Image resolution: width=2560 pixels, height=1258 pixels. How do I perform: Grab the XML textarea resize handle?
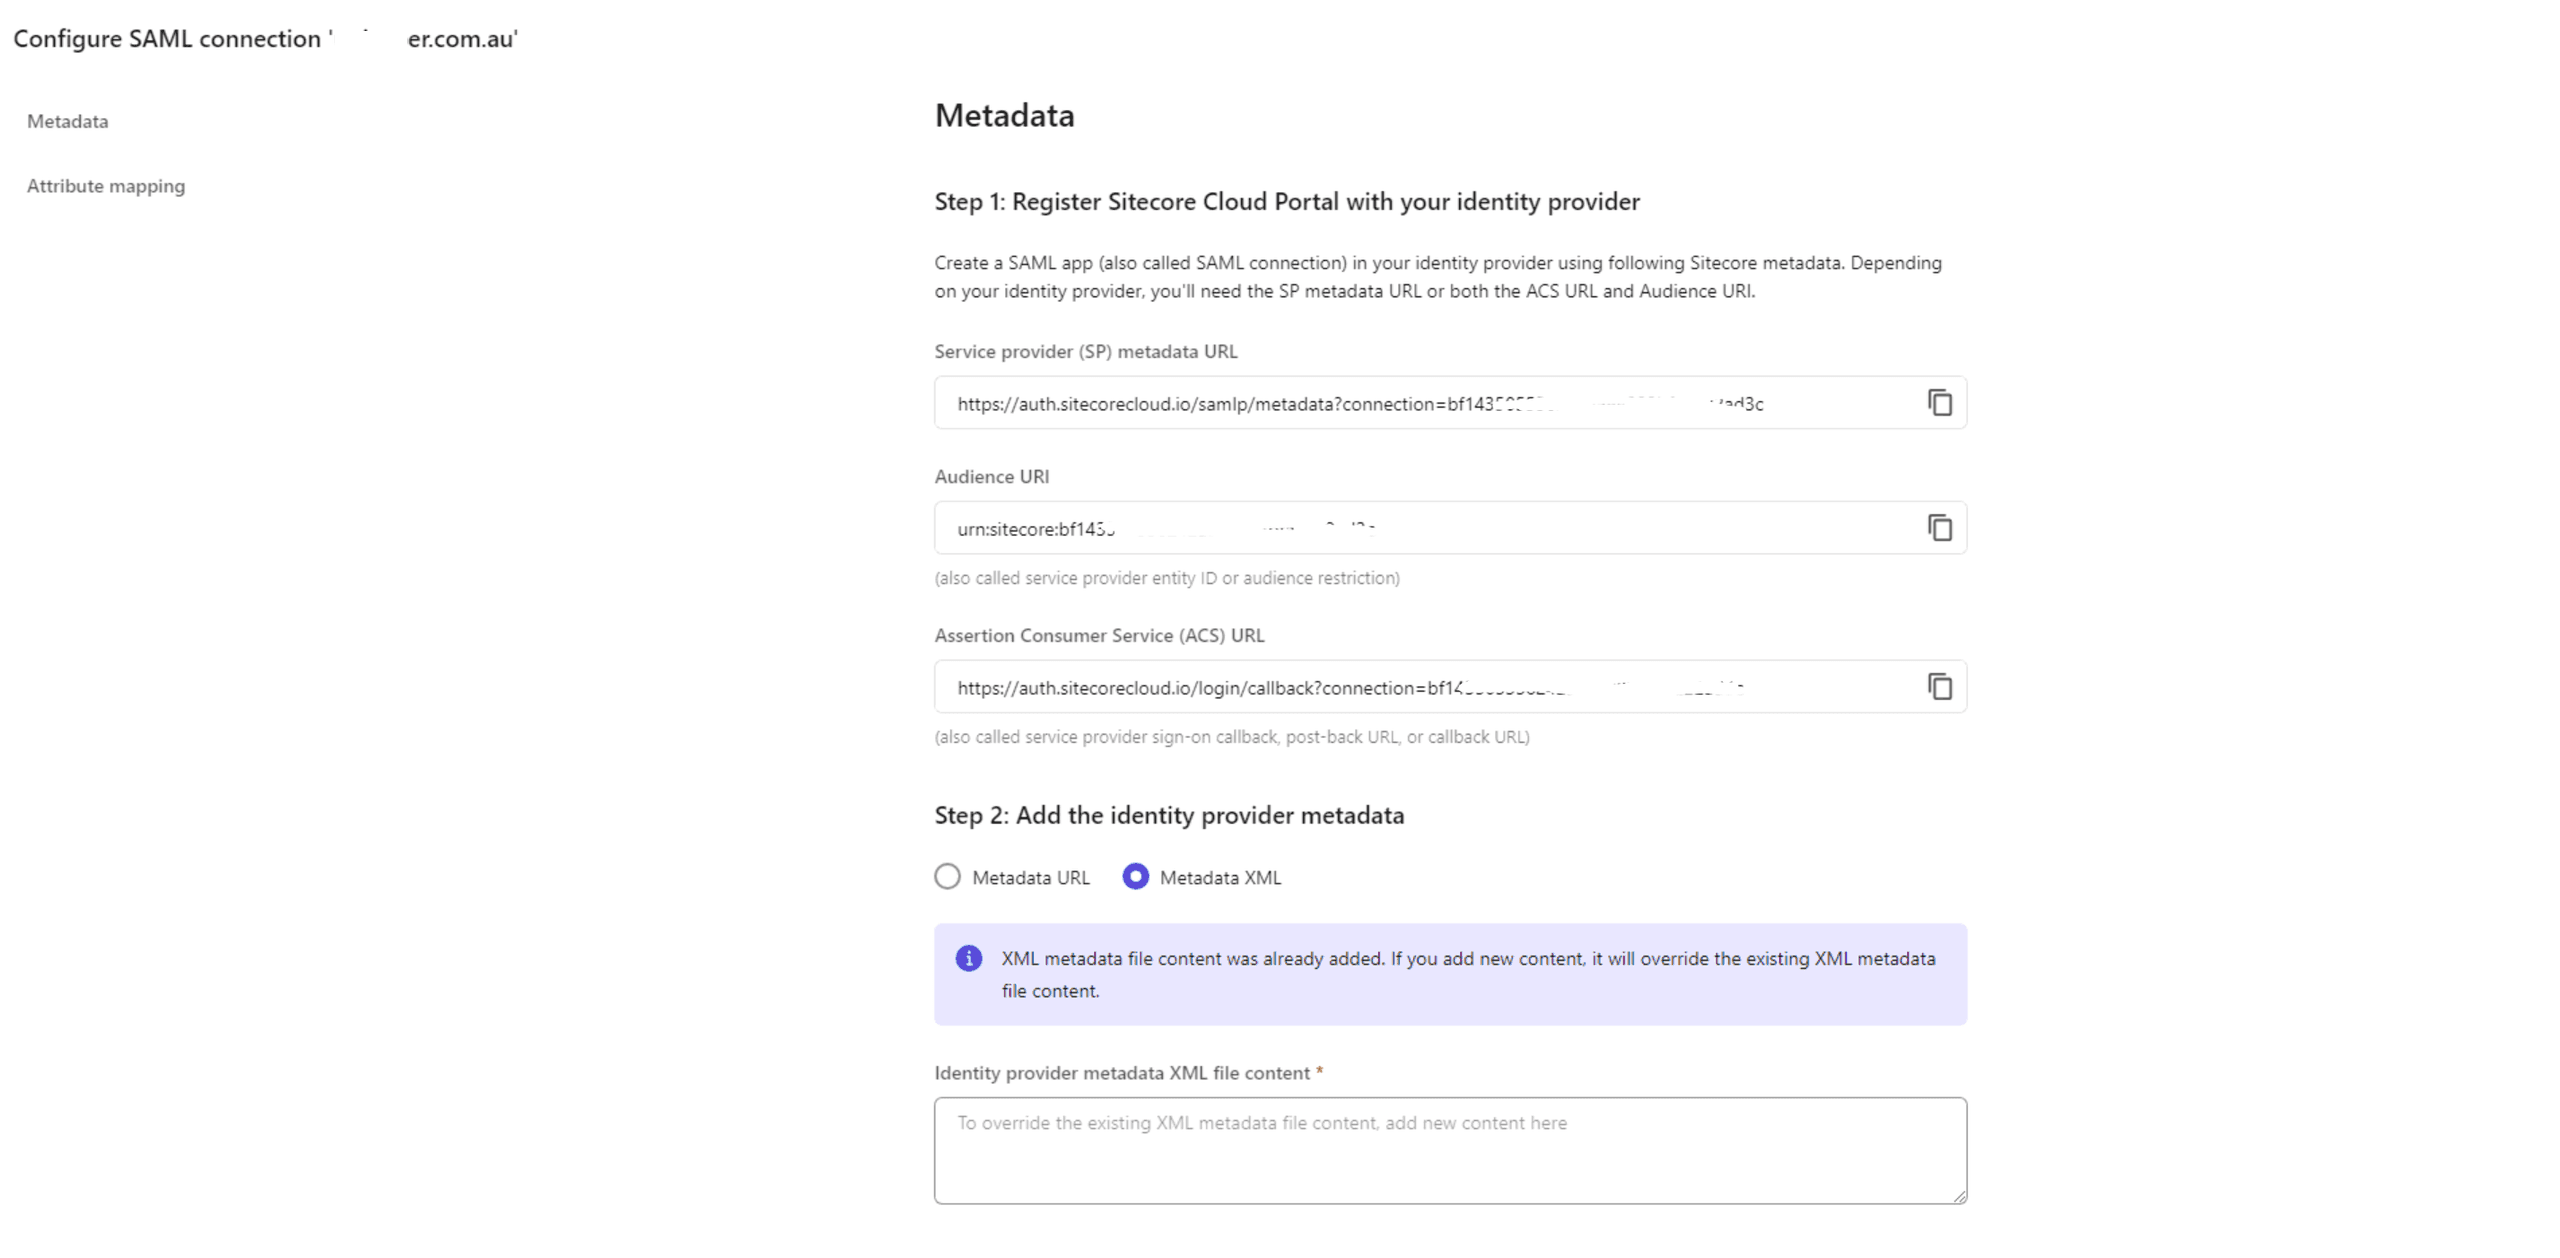(1958, 1195)
